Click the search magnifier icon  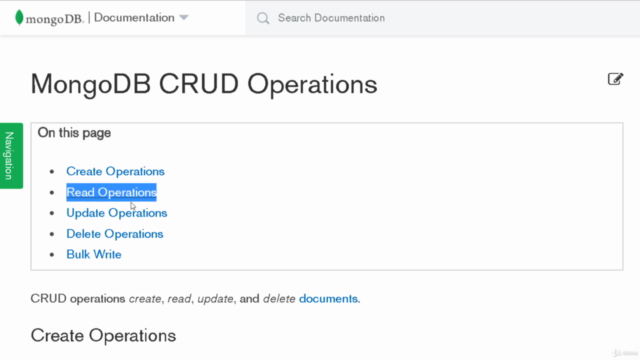click(263, 18)
